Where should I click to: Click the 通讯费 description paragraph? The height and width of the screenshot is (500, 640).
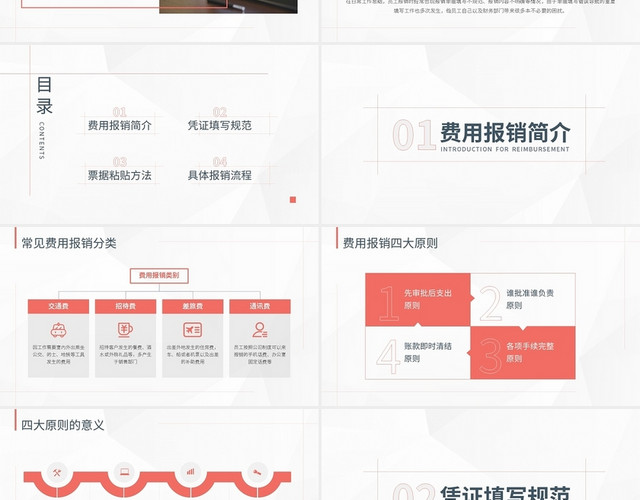point(260,354)
